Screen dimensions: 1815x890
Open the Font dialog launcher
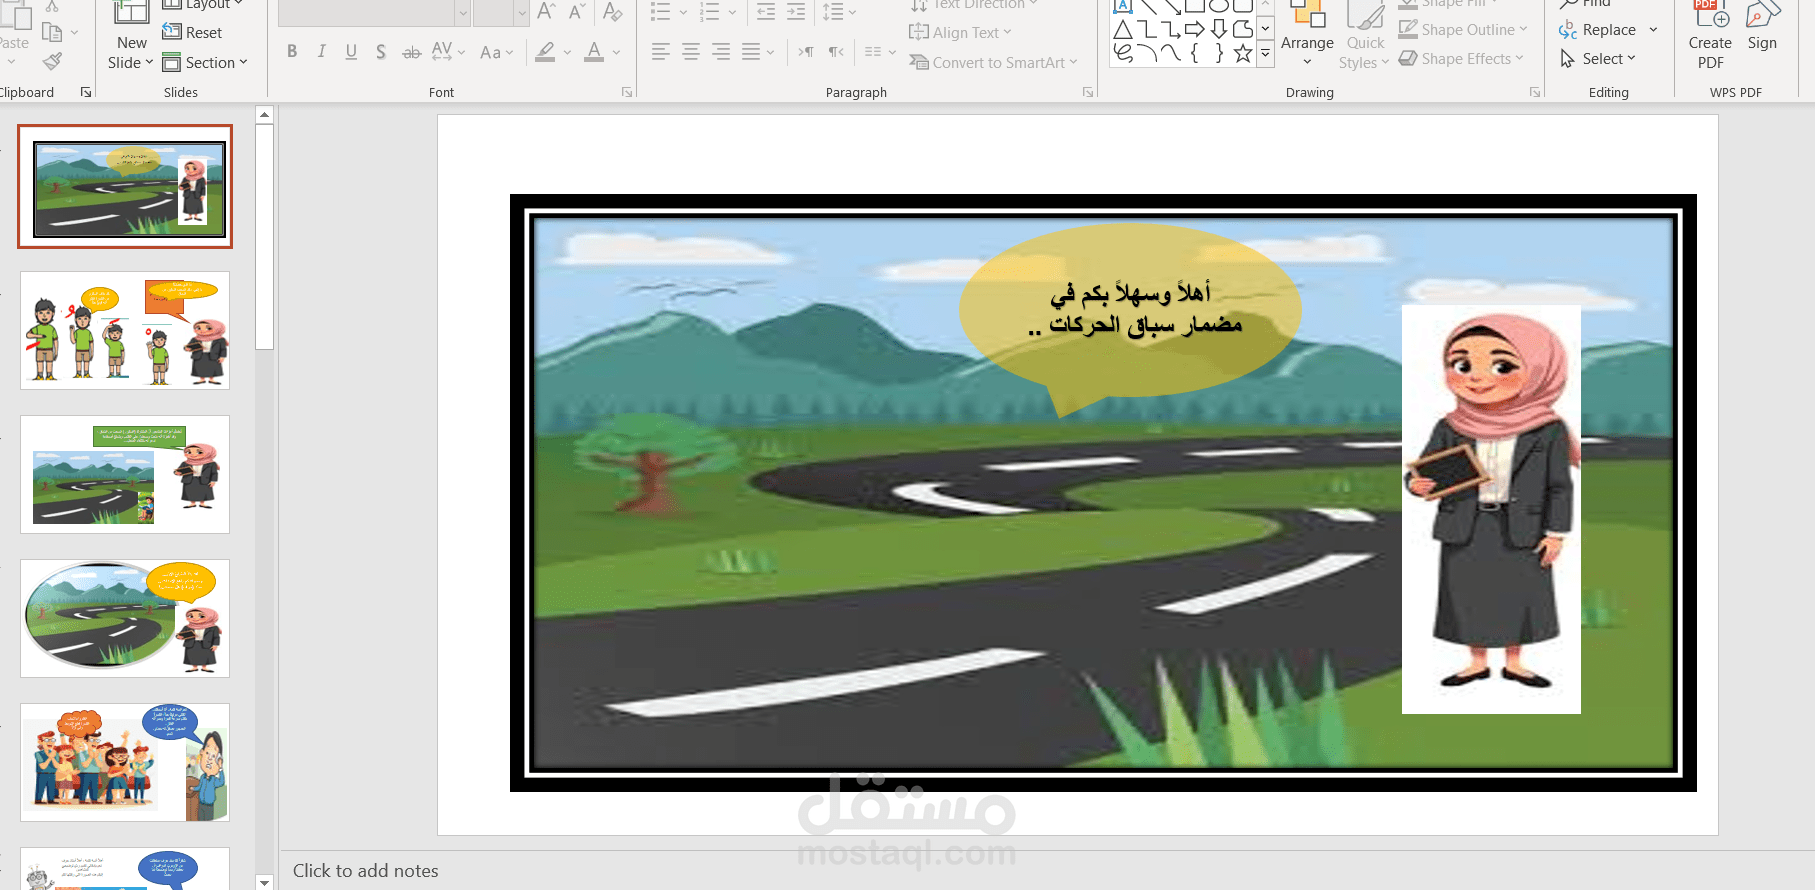627,92
